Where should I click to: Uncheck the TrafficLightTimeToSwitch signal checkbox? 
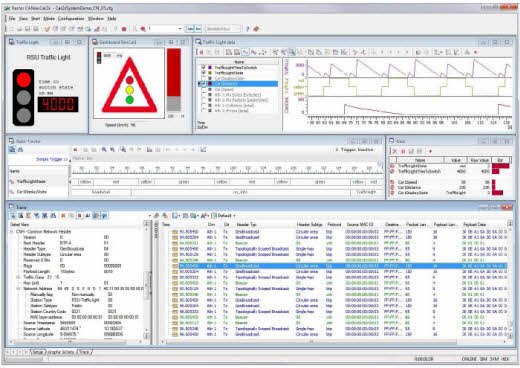pyautogui.click(x=203, y=68)
